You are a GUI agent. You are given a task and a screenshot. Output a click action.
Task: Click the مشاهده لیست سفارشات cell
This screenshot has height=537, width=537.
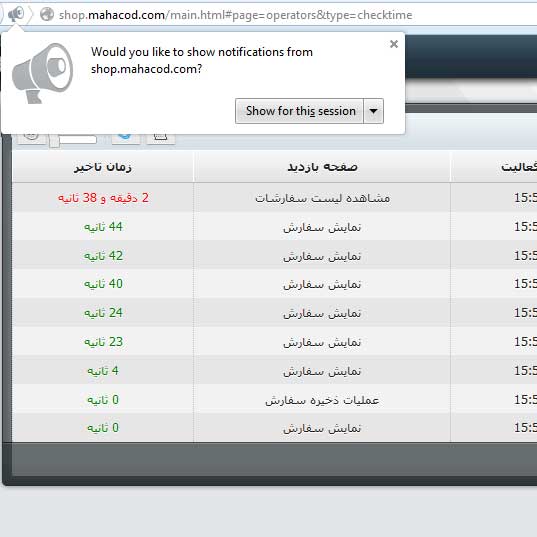pyautogui.click(x=322, y=198)
